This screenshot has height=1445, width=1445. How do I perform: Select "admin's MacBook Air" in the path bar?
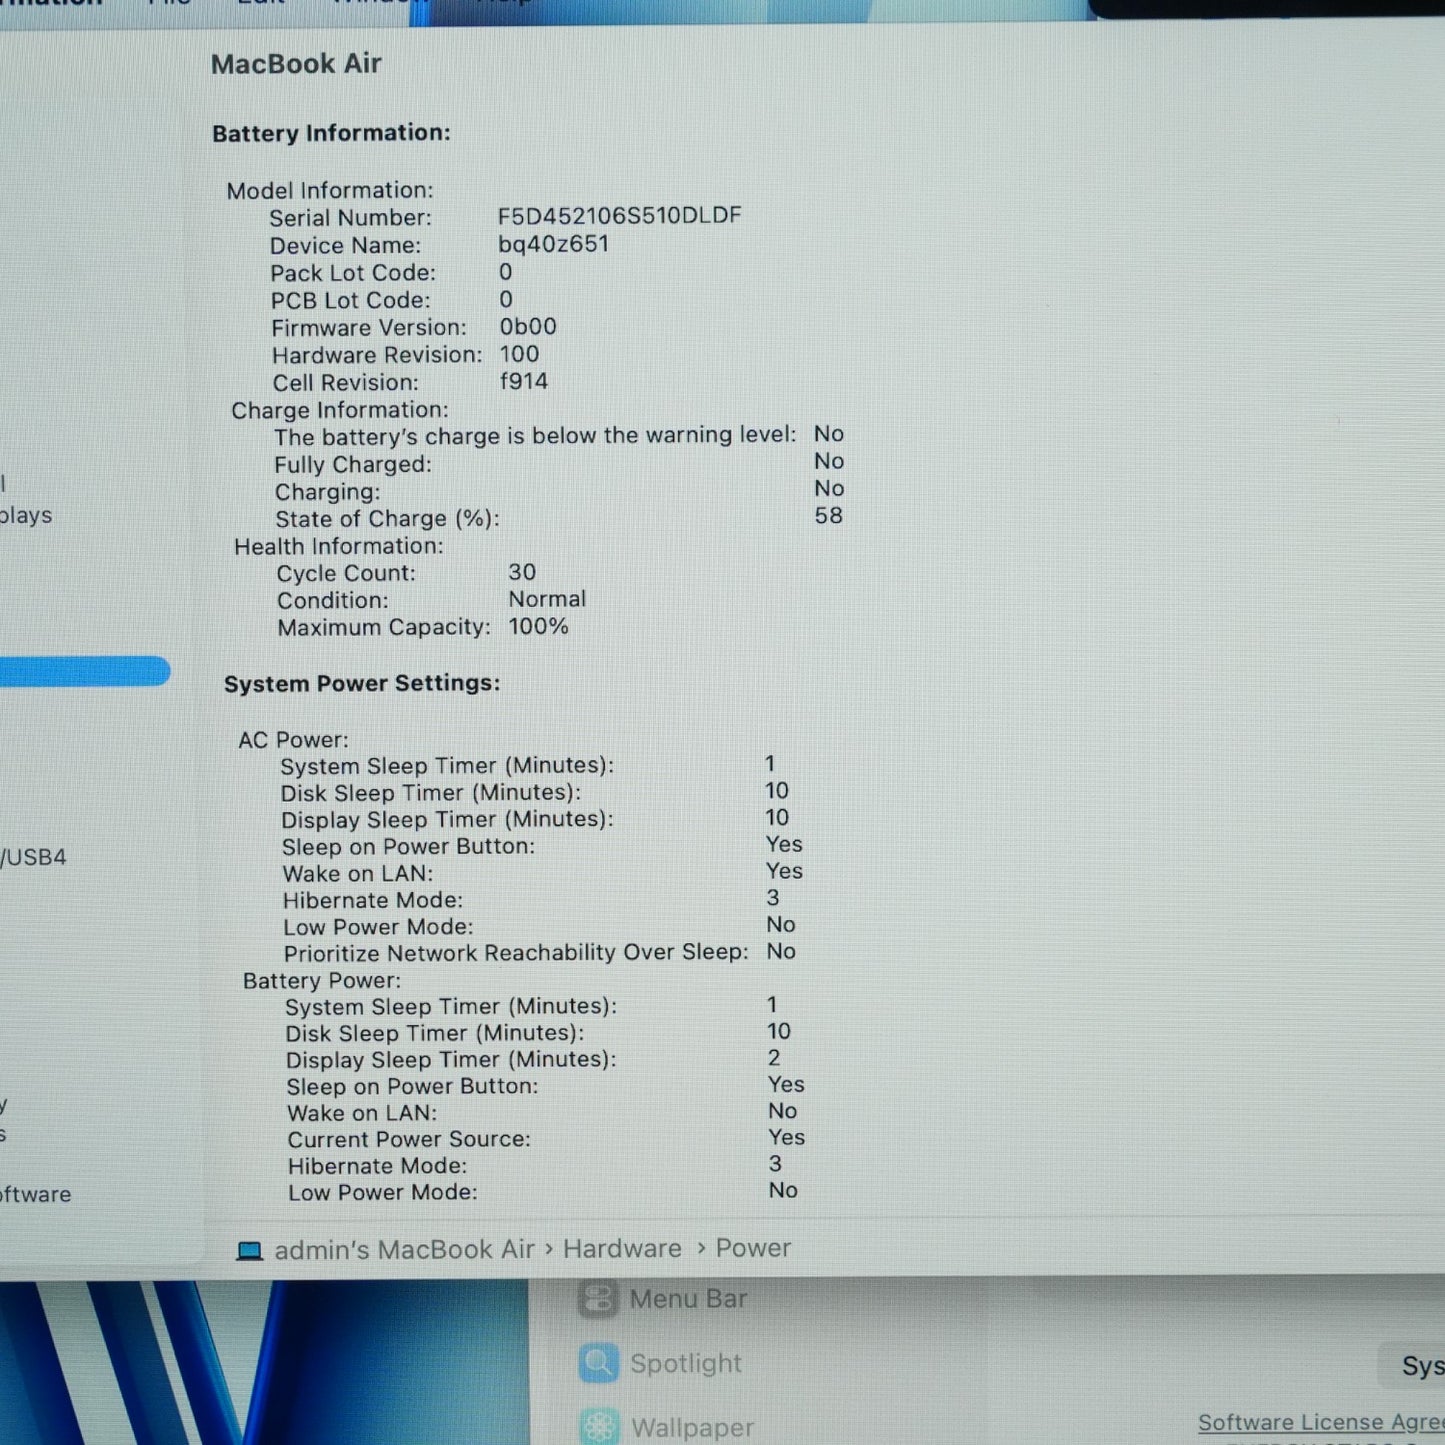pyautogui.click(x=404, y=1249)
